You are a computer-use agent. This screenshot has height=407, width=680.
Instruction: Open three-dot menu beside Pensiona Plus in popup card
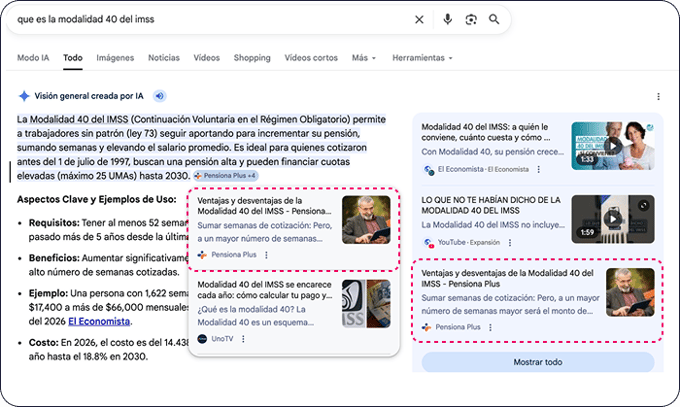point(266,255)
